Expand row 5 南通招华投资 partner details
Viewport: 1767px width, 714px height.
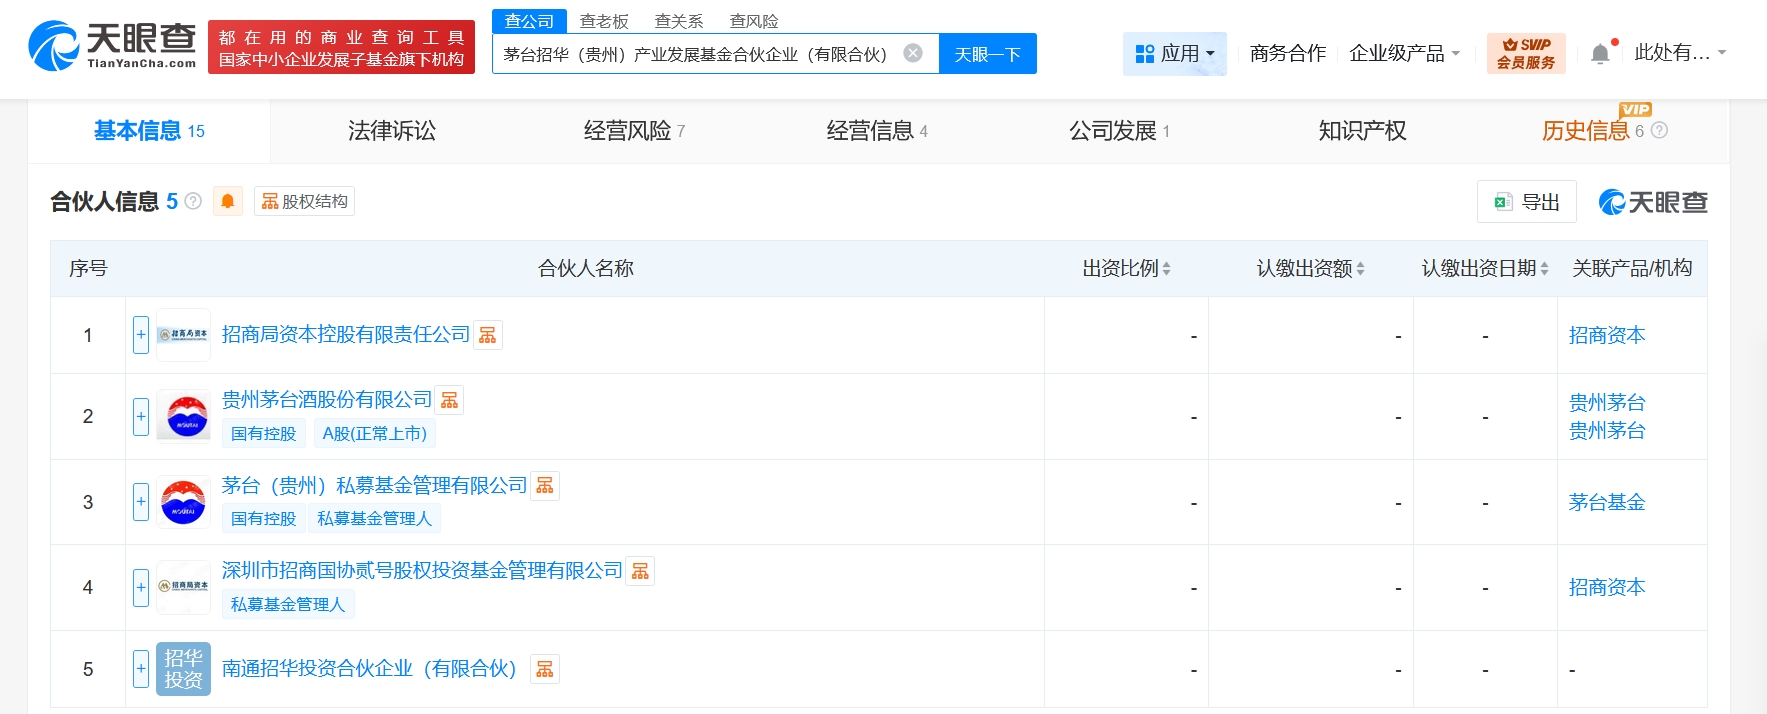click(x=141, y=669)
